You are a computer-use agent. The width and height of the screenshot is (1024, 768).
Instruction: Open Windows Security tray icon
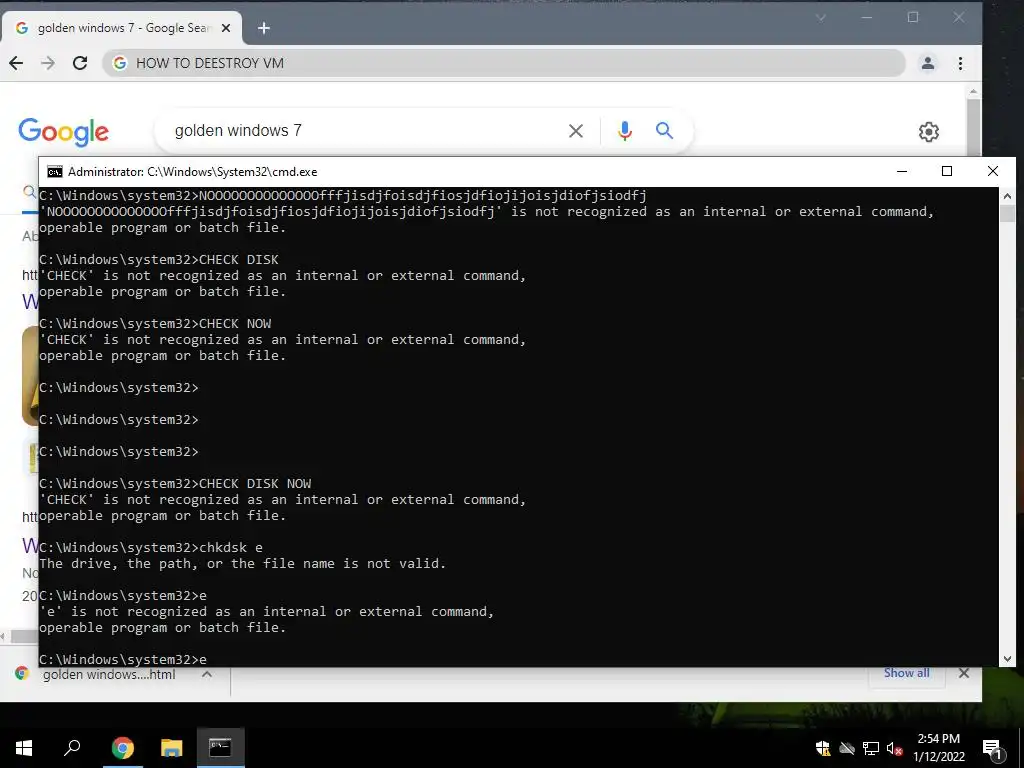pos(823,748)
